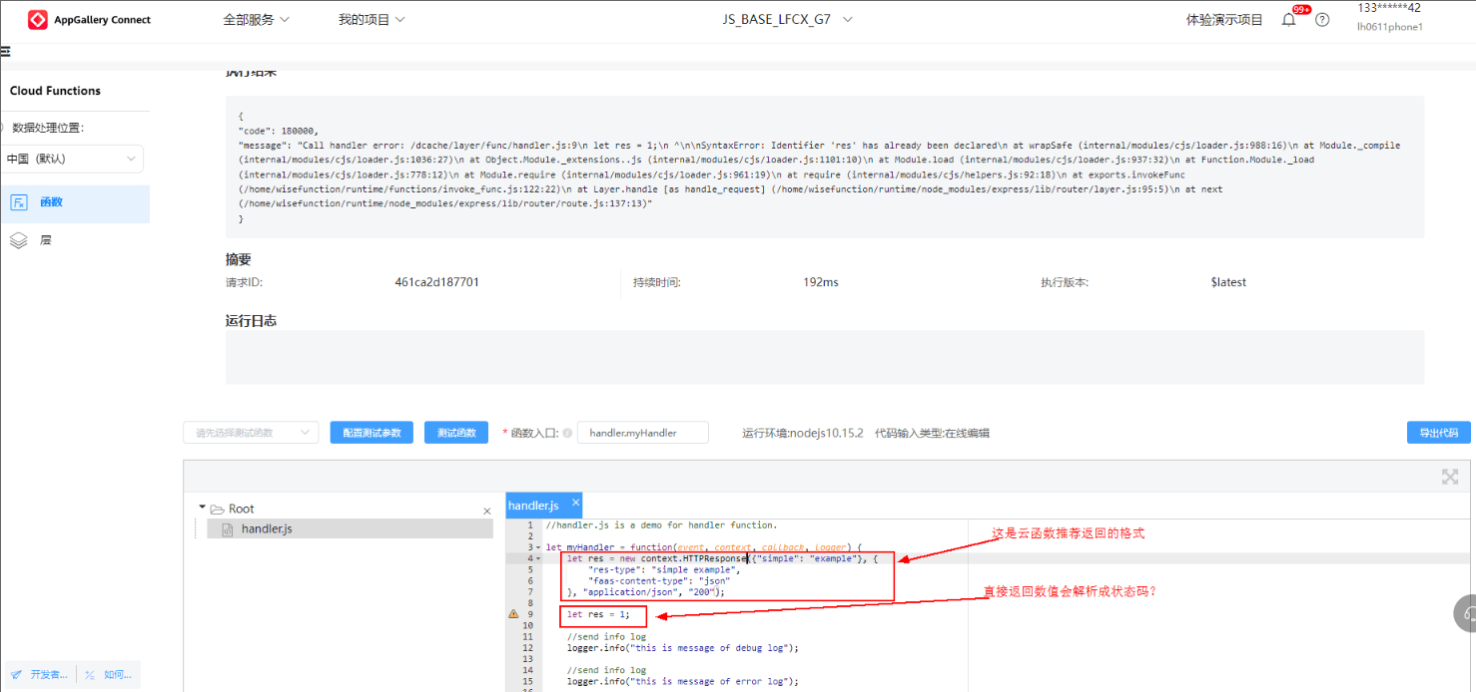Click the AppGallery Connect logo
1476x692 pixels.
pos(89,20)
